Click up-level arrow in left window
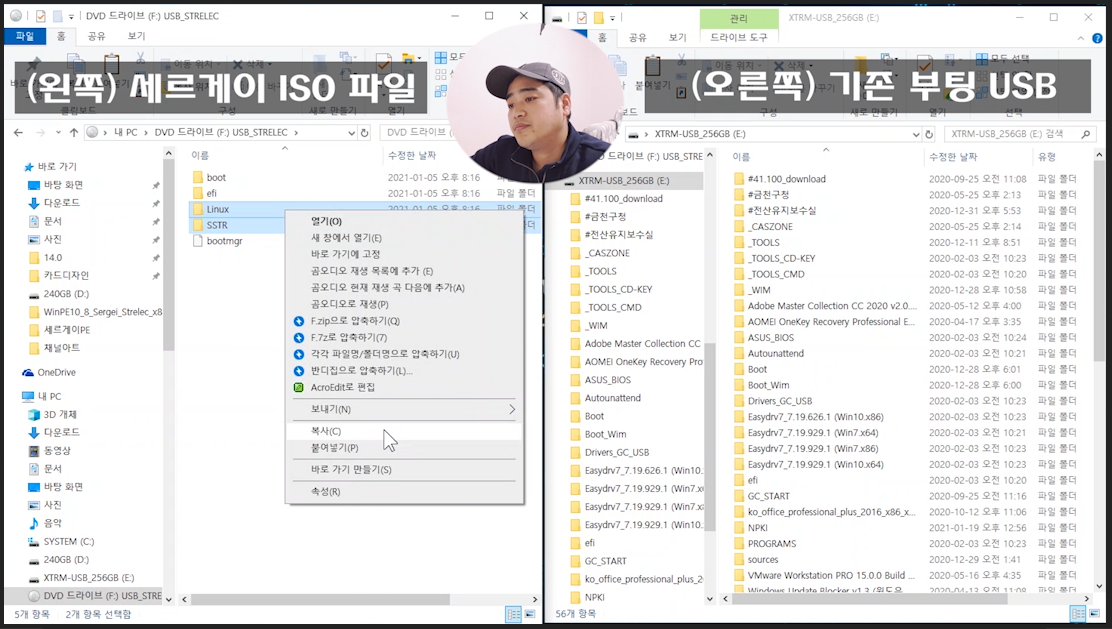The image size is (1112, 629). pyautogui.click(x=74, y=133)
